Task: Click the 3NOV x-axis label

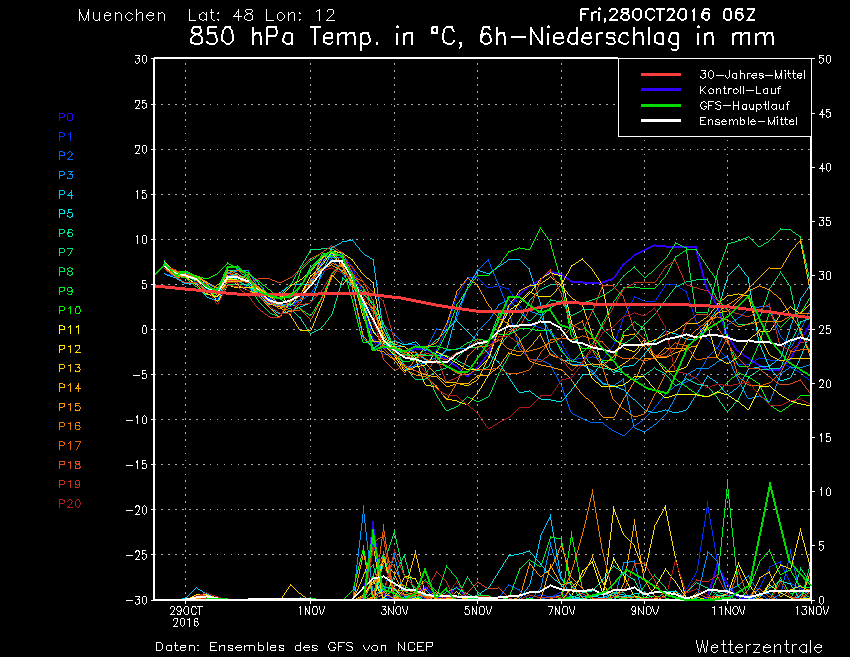Action: (394, 611)
